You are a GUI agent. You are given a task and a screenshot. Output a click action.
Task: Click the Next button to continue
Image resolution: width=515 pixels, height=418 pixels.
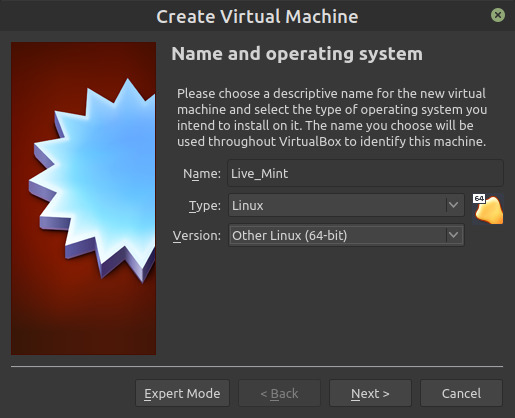click(370, 393)
